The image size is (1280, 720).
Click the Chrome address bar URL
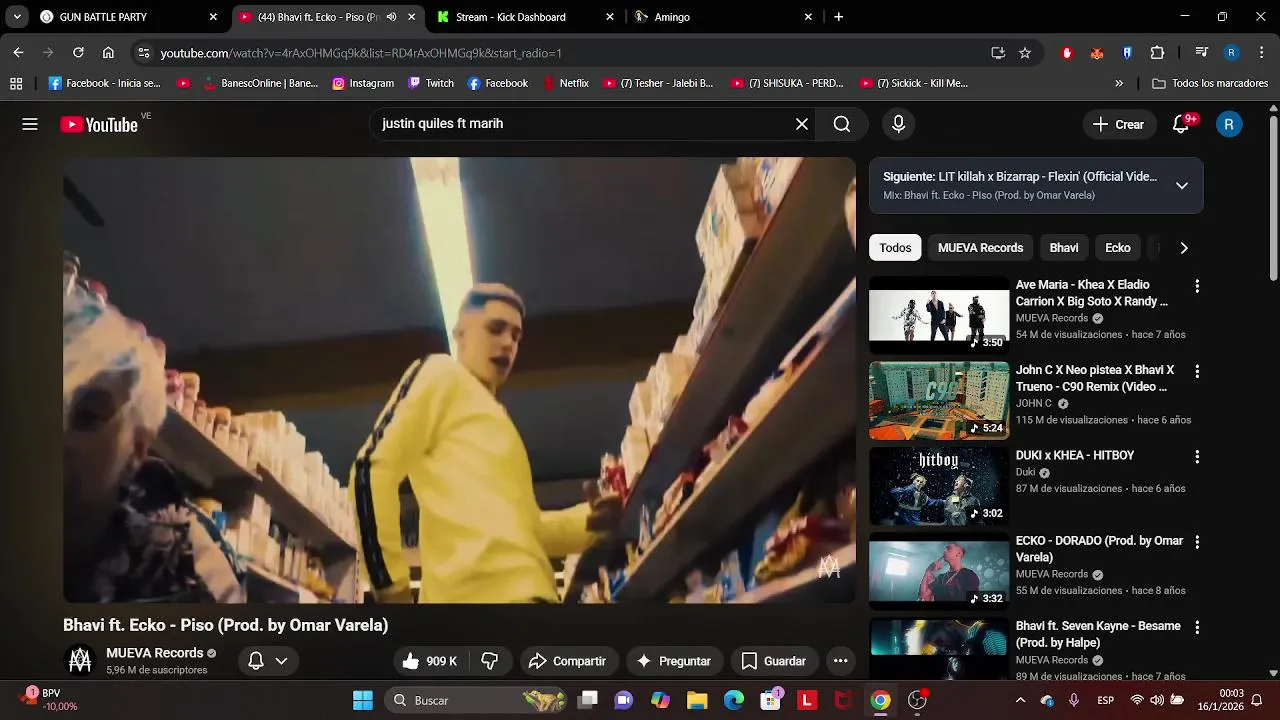click(361, 53)
